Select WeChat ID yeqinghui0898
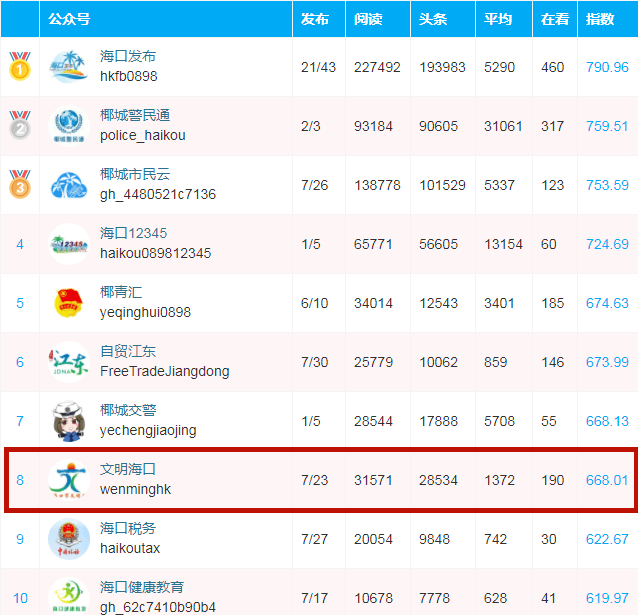Viewport: 638px width, 615px height. (x=145, y=313)
